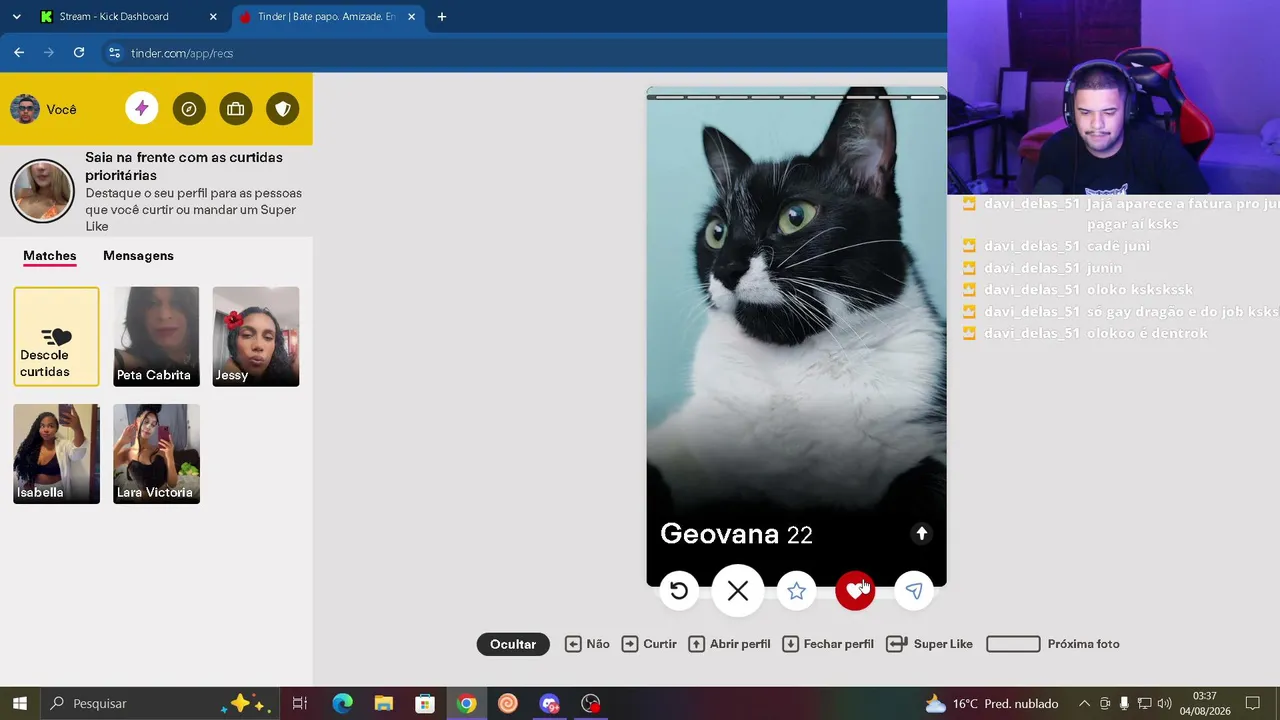Open the clock showing 03:37
This screenshot has height=720, width=1280.
[1205, 703]
